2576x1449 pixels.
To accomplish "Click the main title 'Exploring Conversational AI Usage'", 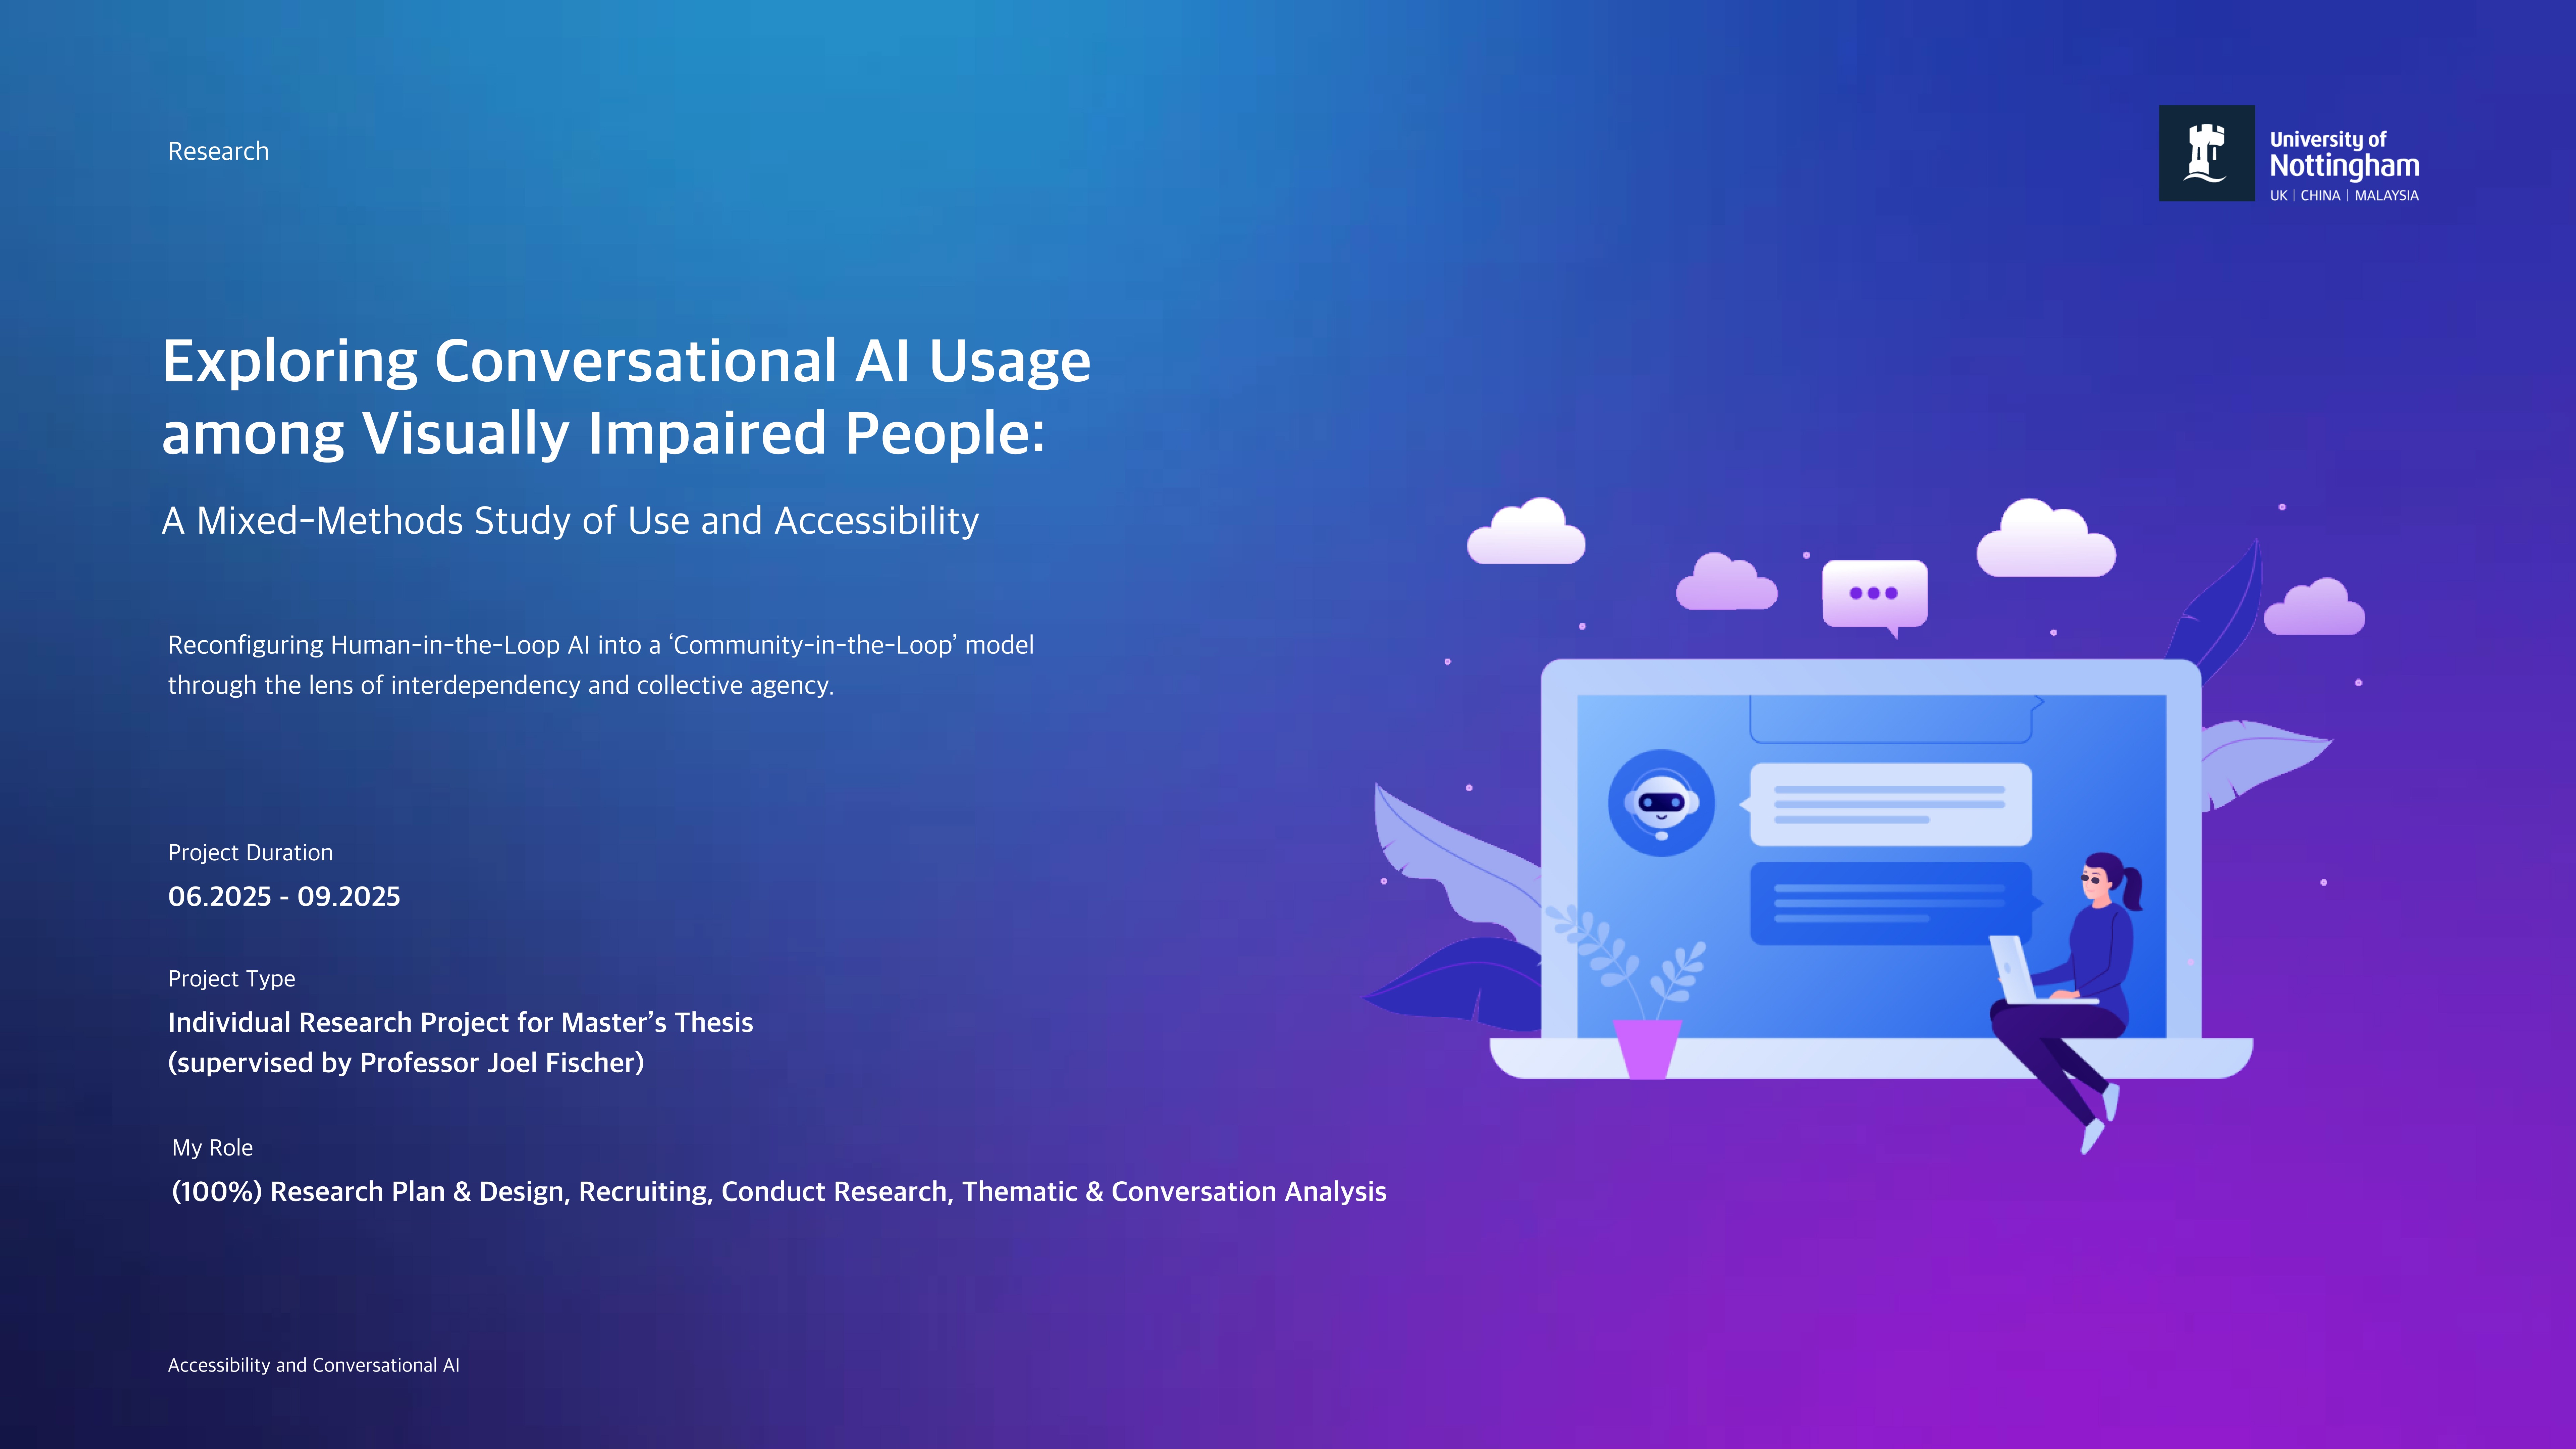I will [x=626, y=361].
